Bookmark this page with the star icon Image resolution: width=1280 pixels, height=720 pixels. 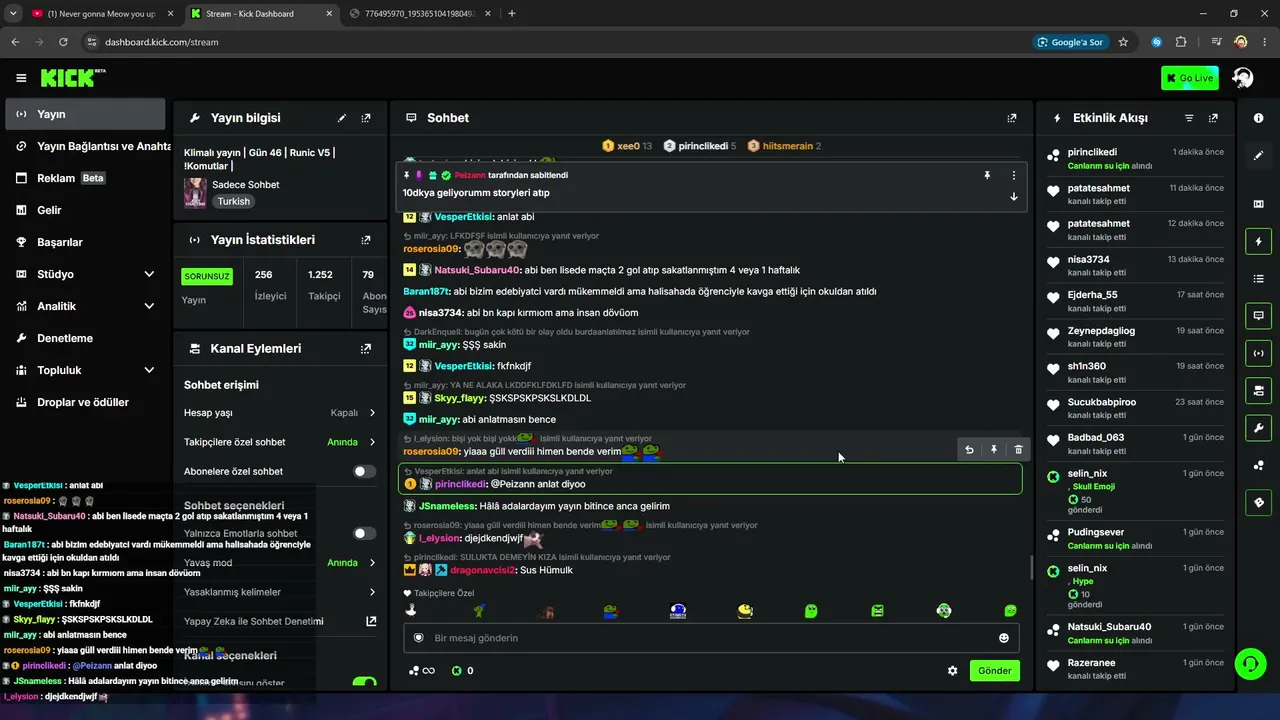pos(1123,42)
